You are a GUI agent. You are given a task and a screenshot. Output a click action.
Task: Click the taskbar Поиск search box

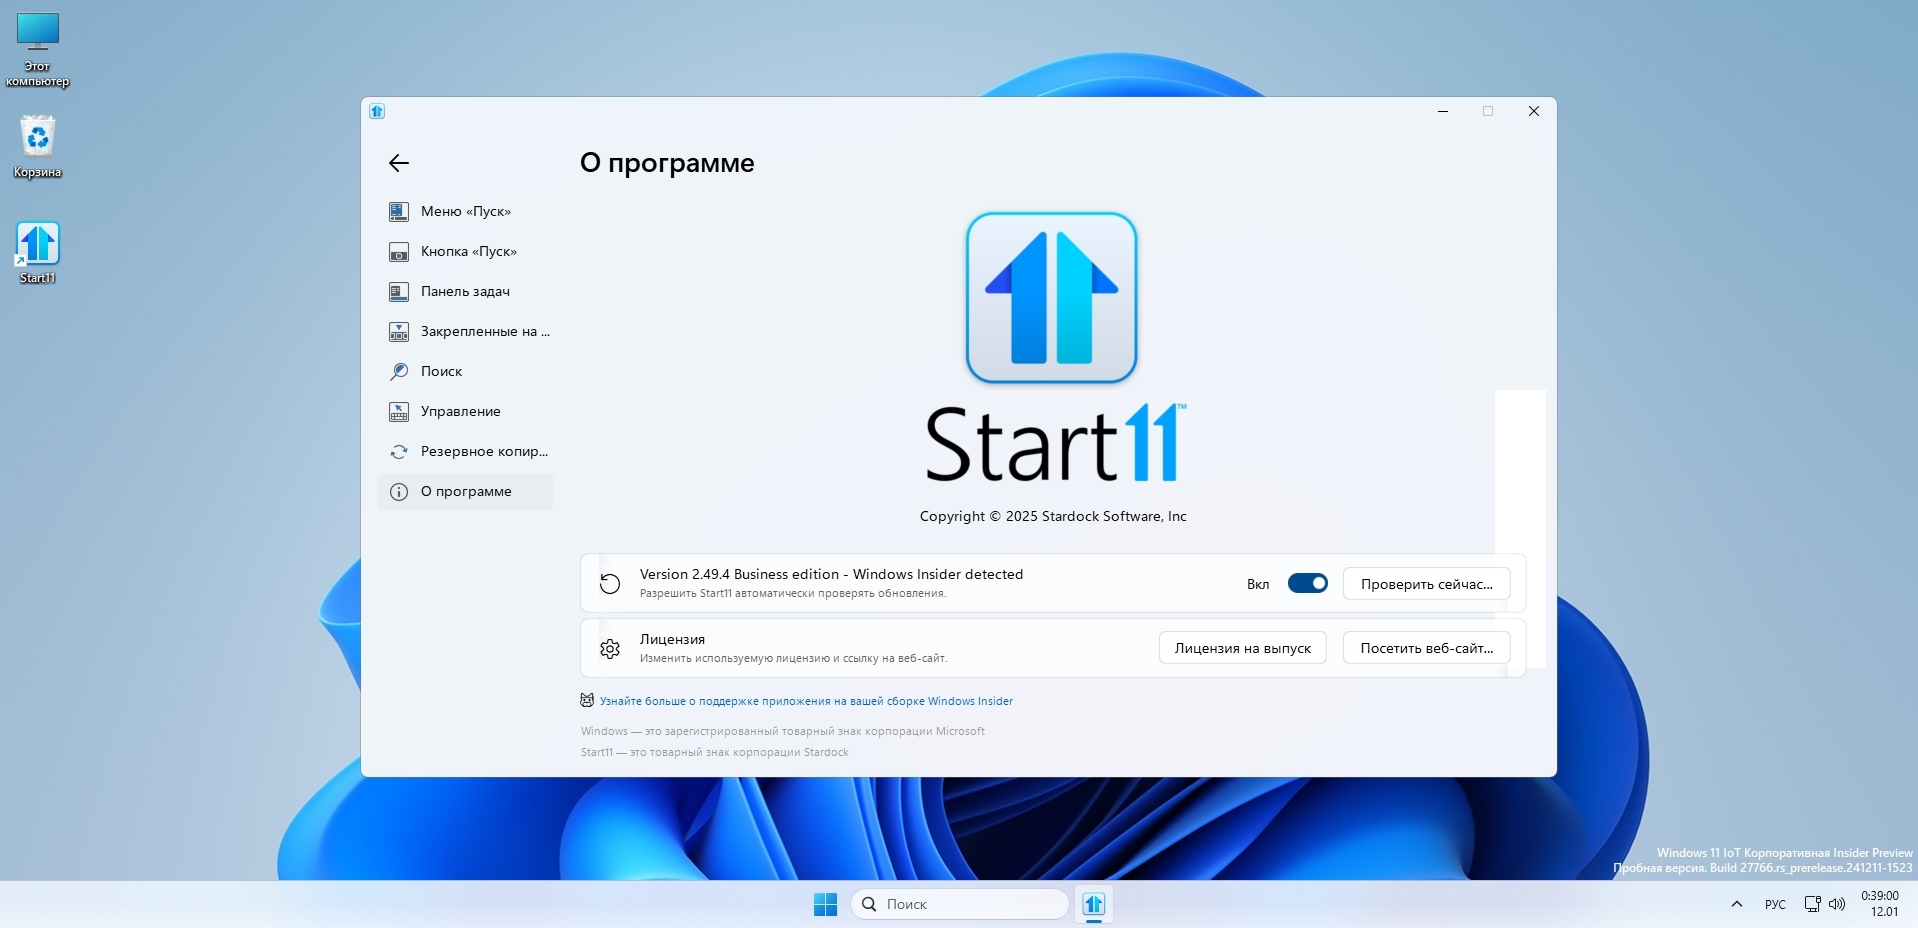coord(960,904)
